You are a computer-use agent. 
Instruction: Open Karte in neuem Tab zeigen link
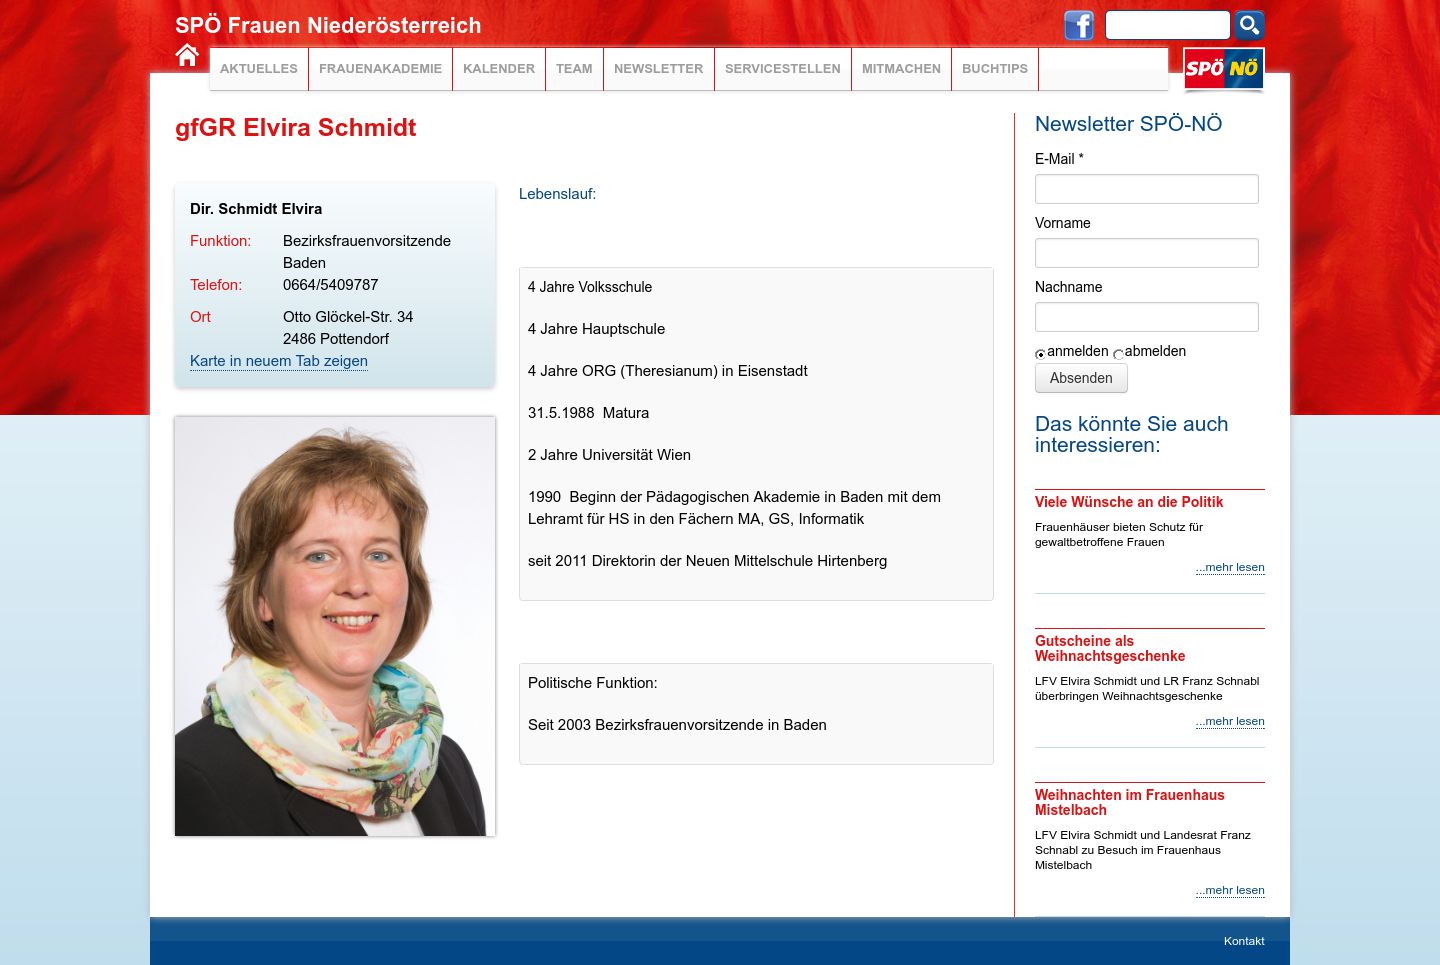tap(279, 361)
